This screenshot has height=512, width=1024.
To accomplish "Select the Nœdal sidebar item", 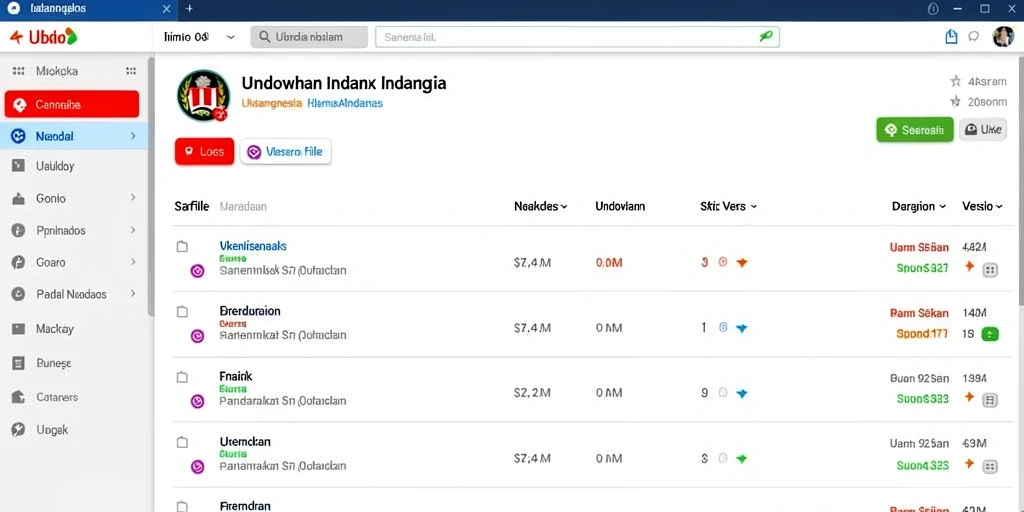I will coord(74,136).
